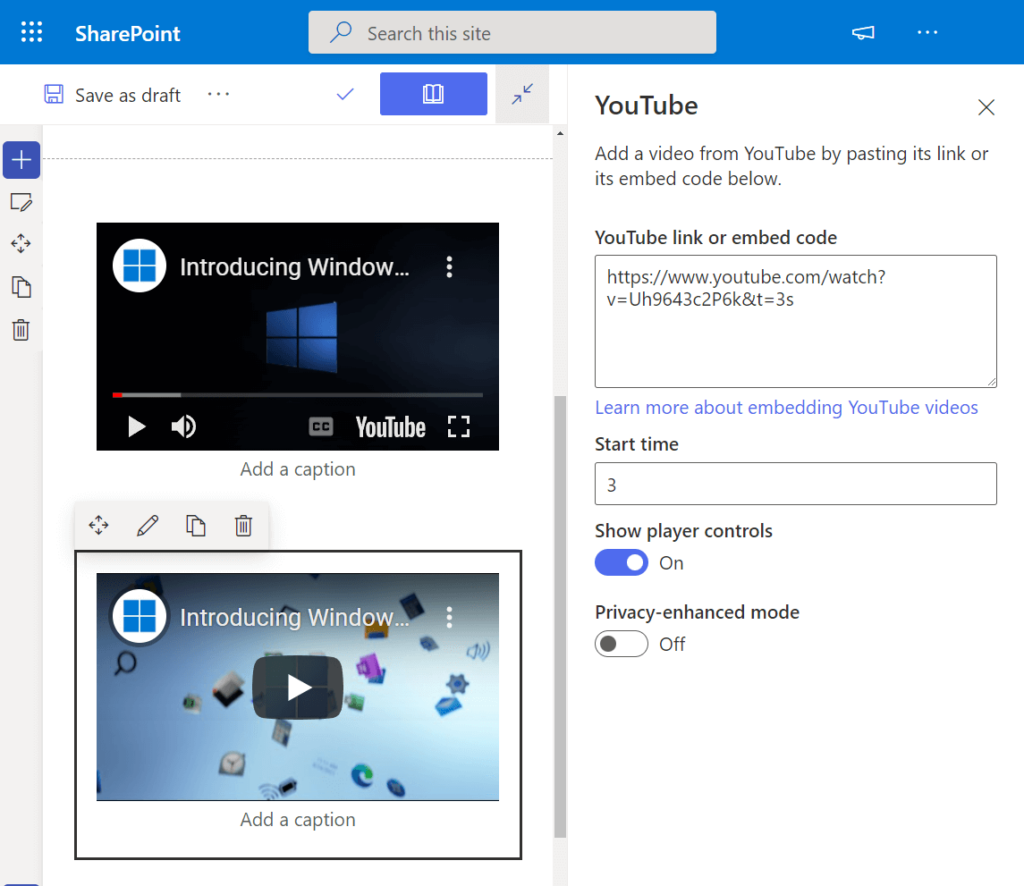Click the edit web part pencil icon
The height and width of the screenshot is (886, 1024).
(x=147, y=525)
